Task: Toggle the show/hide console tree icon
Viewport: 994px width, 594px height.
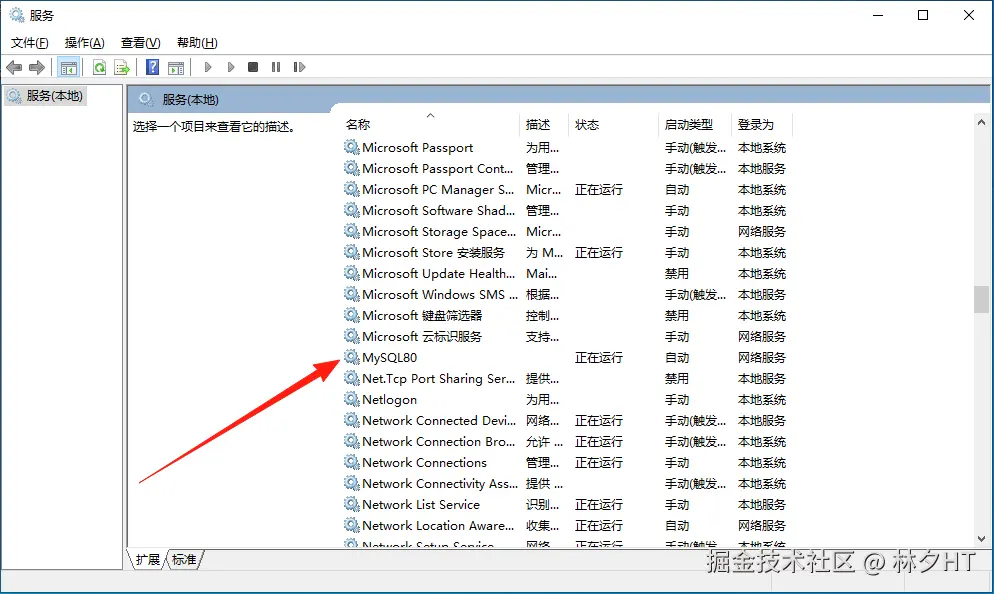Action: point(68,67)
